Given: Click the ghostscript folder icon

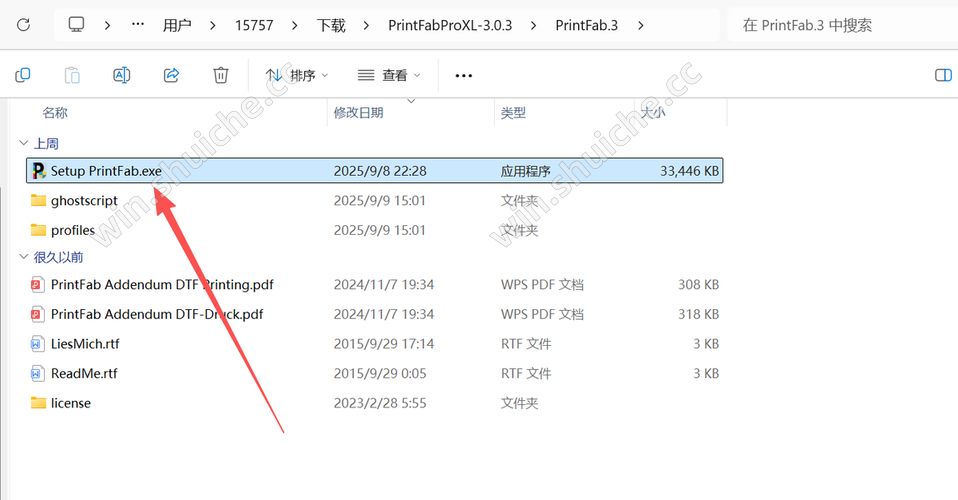Looking at the screenshot, I should click(x=38, y=200).
